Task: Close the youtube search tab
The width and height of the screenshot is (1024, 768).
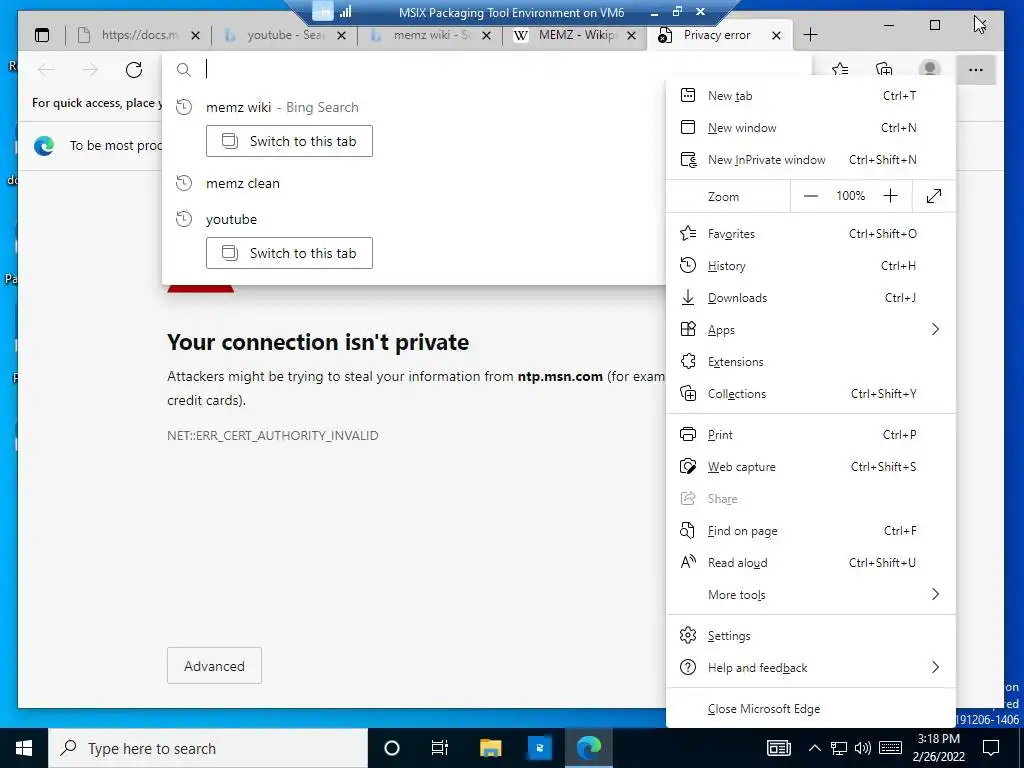Action: pyautogui.click(x=341, y=35)
